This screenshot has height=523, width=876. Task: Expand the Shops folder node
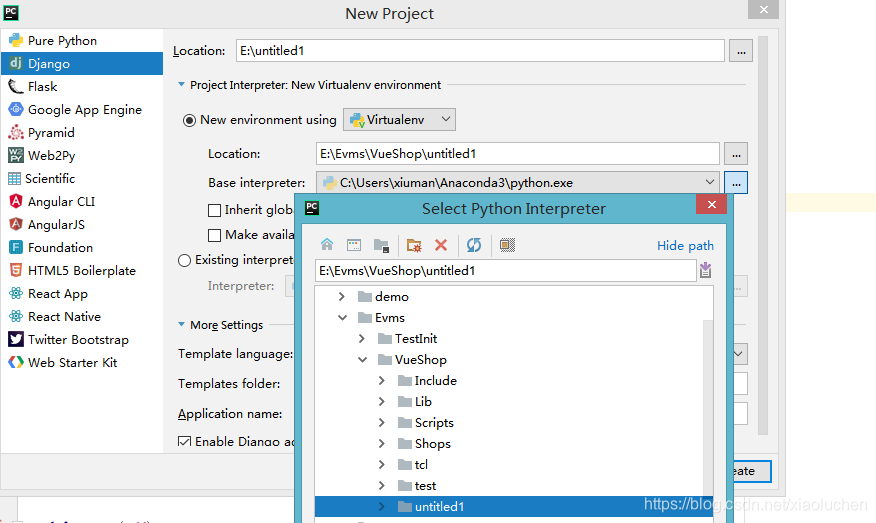(x=382, y=444)
